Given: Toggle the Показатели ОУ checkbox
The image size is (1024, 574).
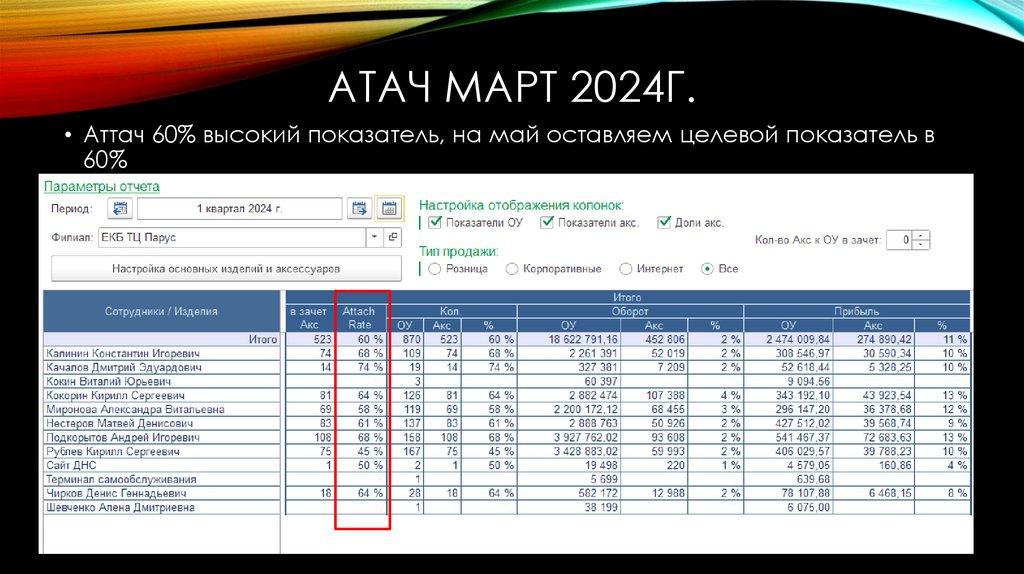Looking at the screenshot, I should pyautogui.click(x=433, y=222).
